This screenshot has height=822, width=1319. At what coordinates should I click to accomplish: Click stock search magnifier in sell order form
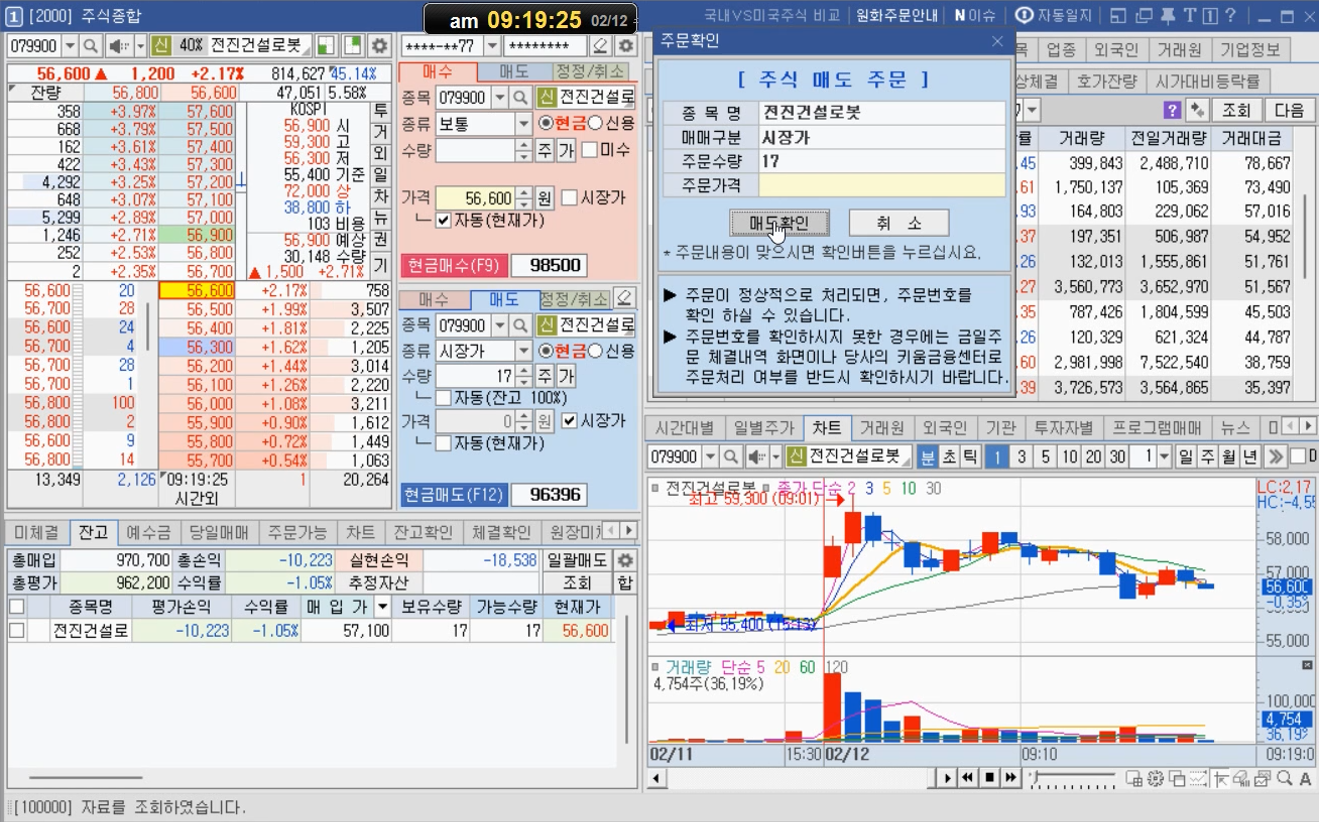tap(520, 325)
